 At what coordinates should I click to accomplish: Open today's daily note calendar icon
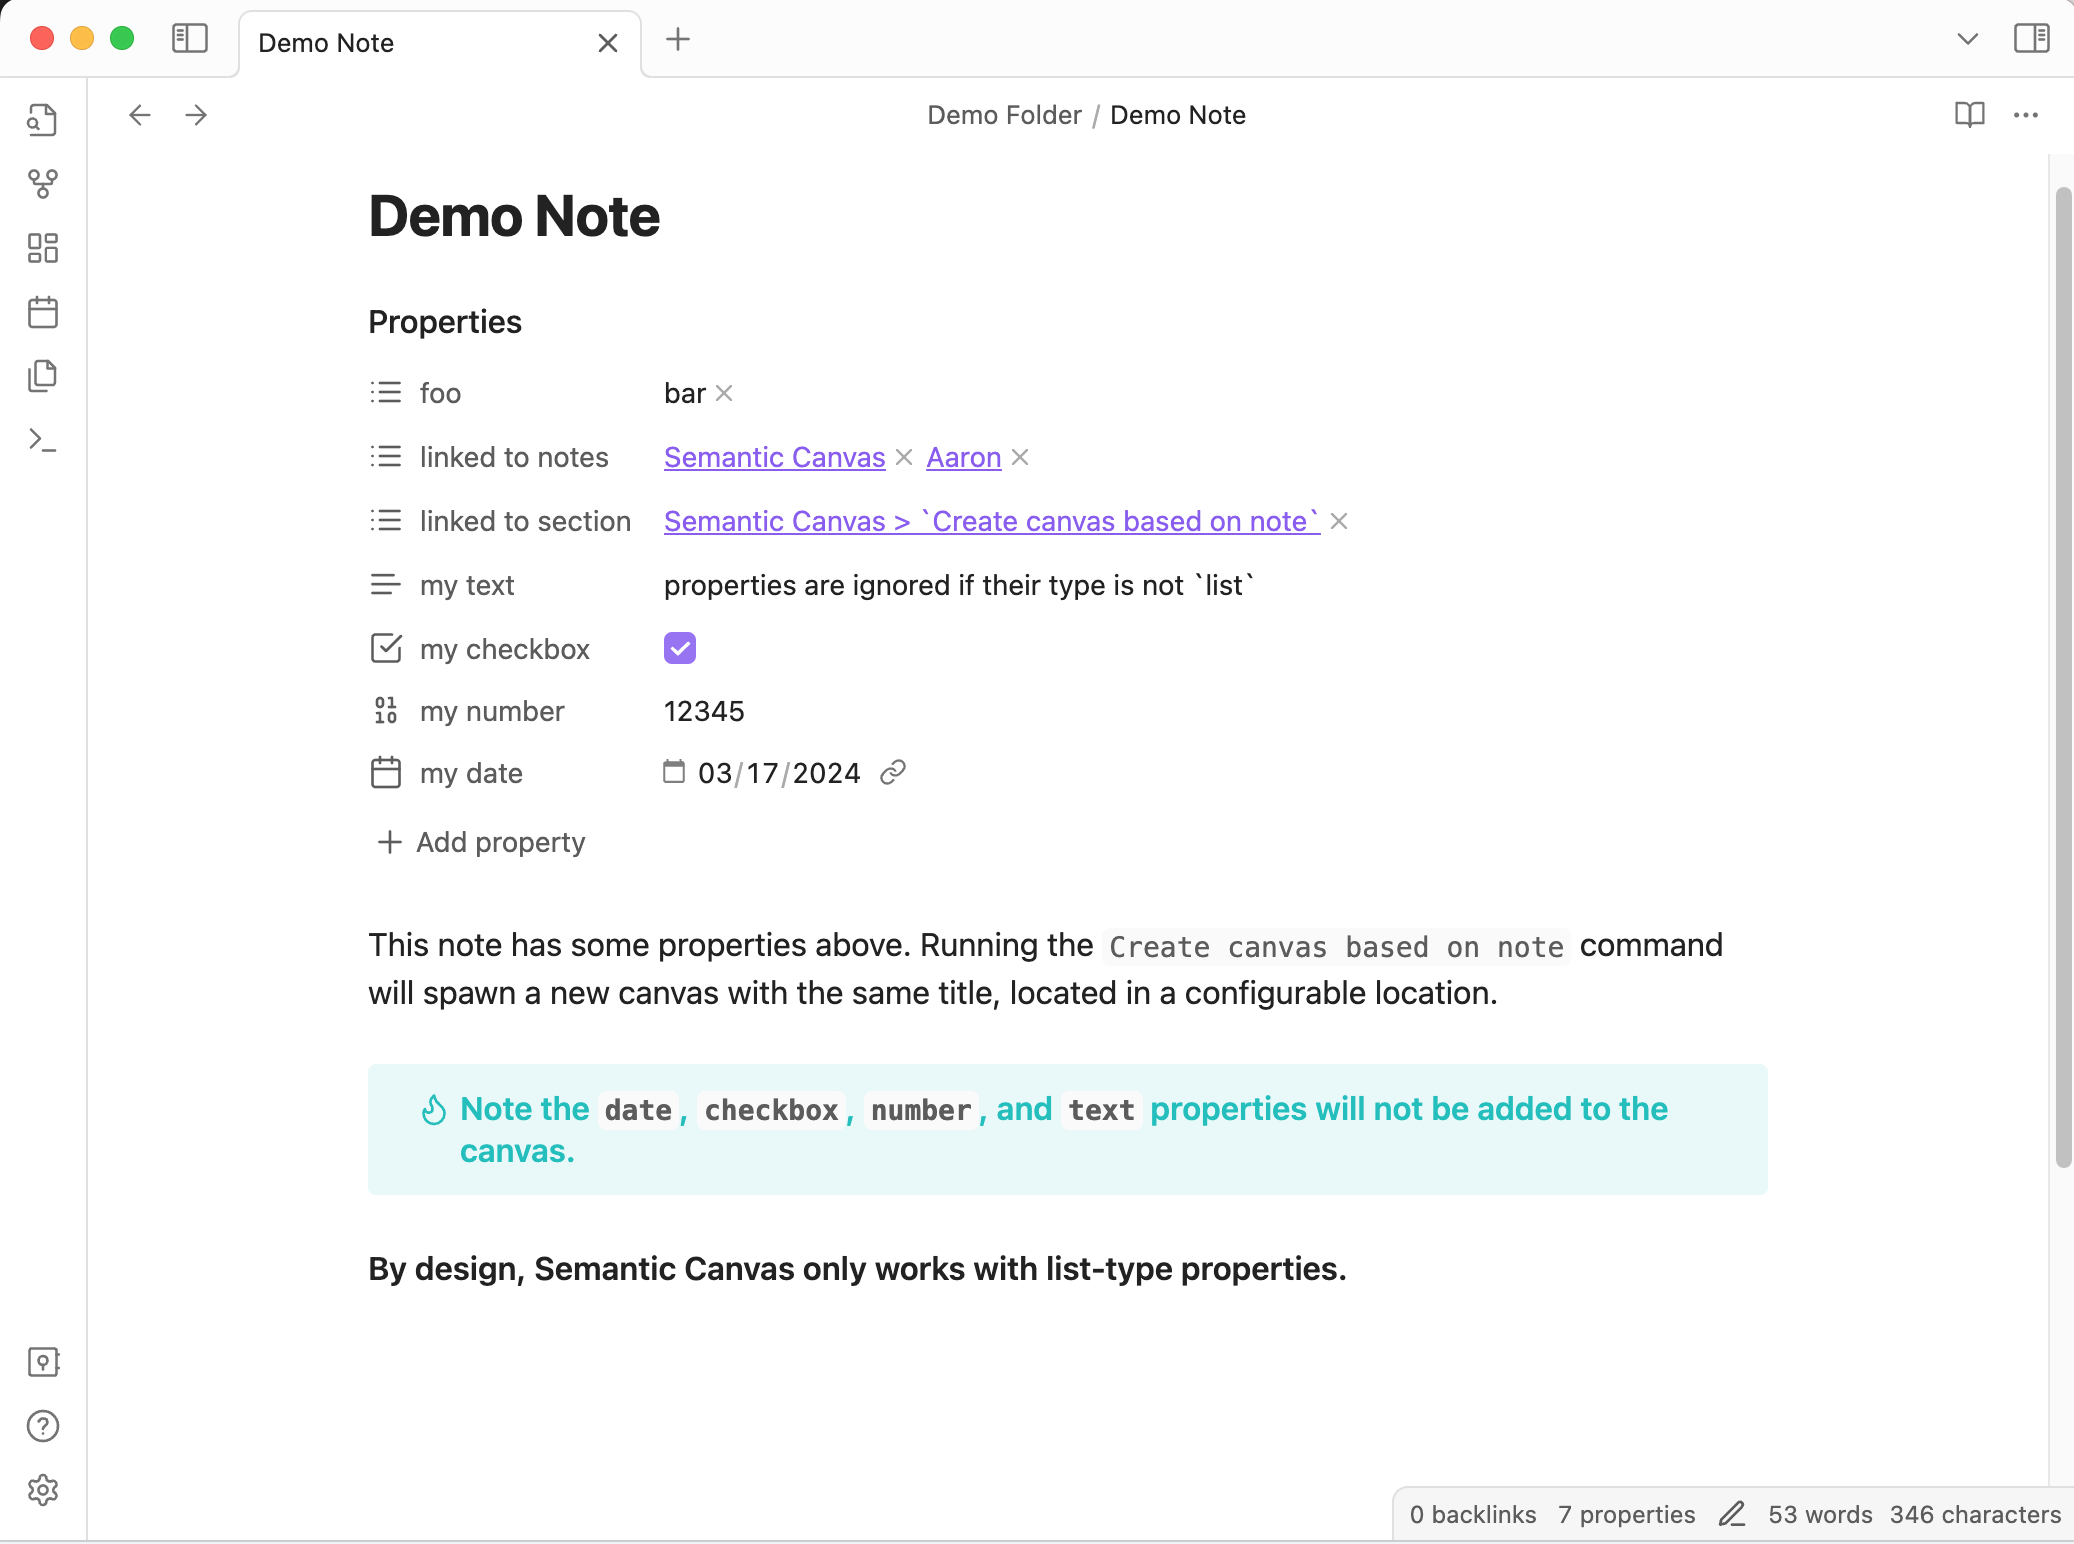click(x=43, y=312)
